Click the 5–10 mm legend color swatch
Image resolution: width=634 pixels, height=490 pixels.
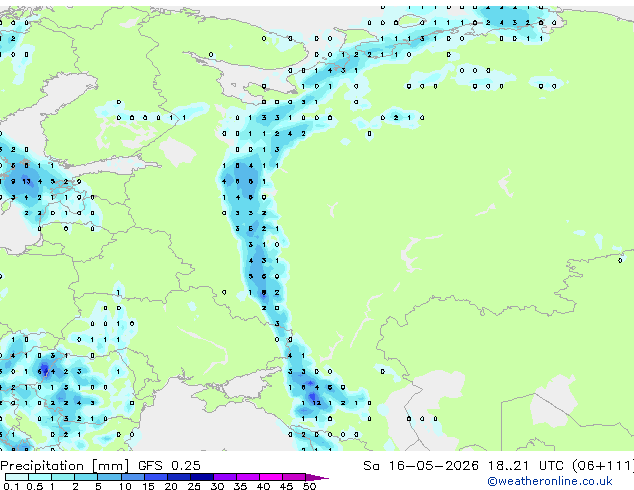[x=109, y=477]
